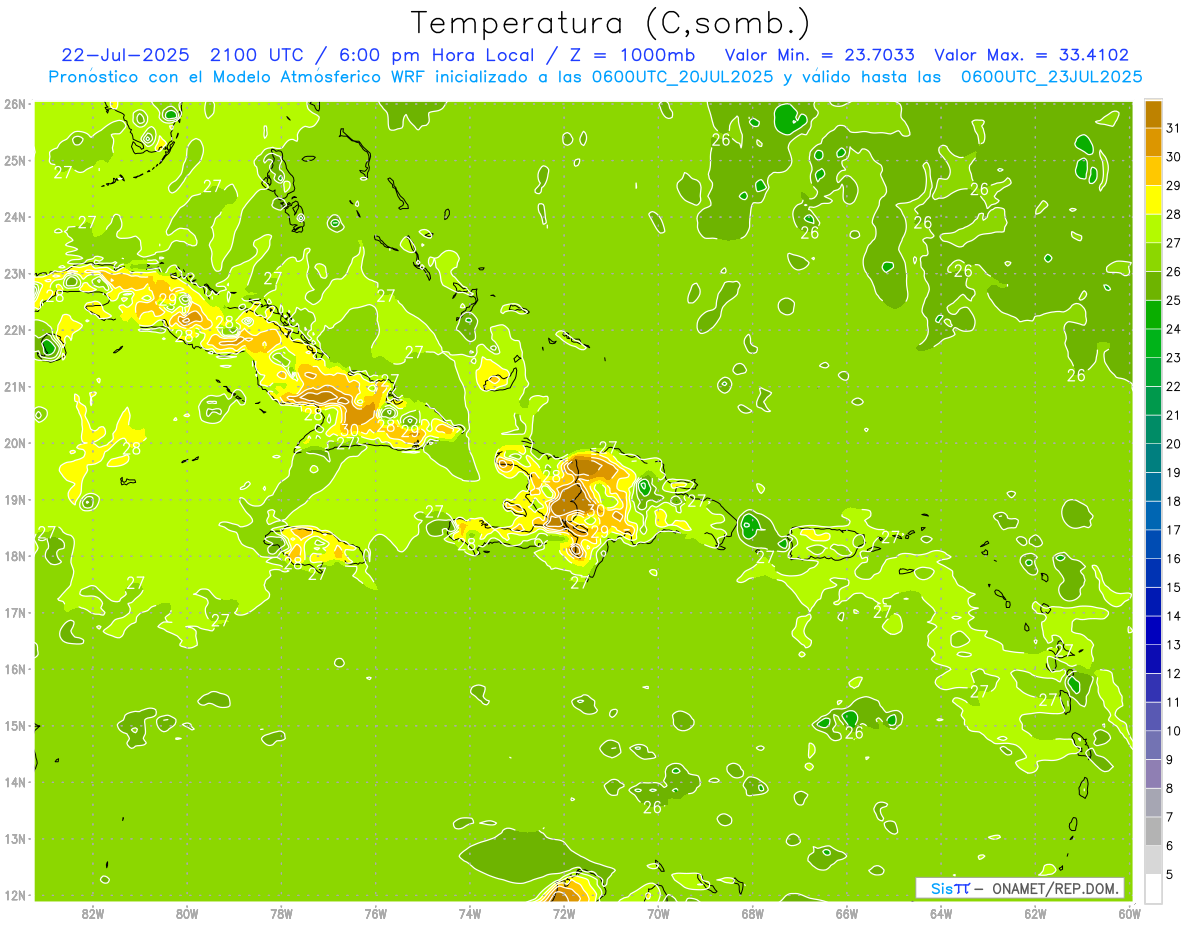Click the Valor Max. = 33.4102 readout
Viewport: 1200px width, 927px height.
(x=1032, y=55)
